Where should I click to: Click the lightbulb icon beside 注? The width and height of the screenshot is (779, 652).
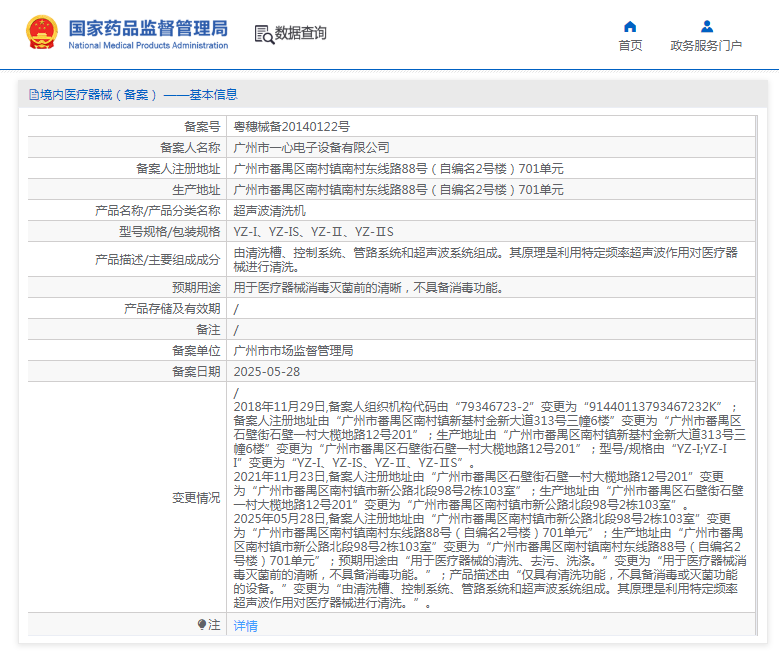click(x=202, y=624)
